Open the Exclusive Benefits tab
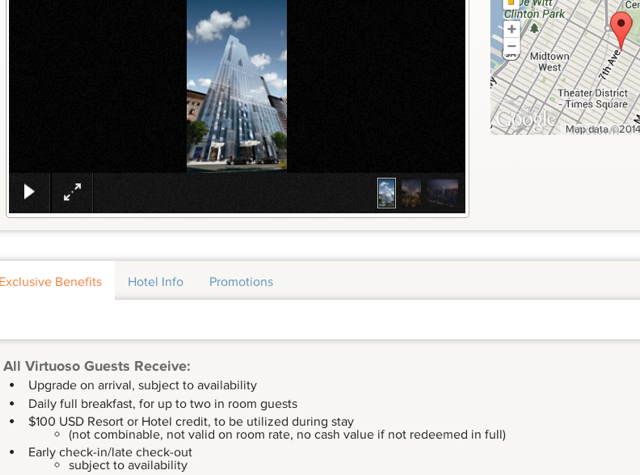Image resolution: width=640 pixels, height=475 pixels. (x=51, y=282)
